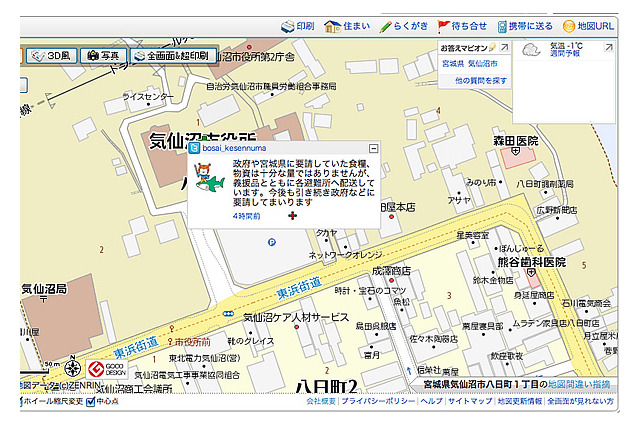
Task: Click the 成澤商店 map label
Action: click(391, 271)
